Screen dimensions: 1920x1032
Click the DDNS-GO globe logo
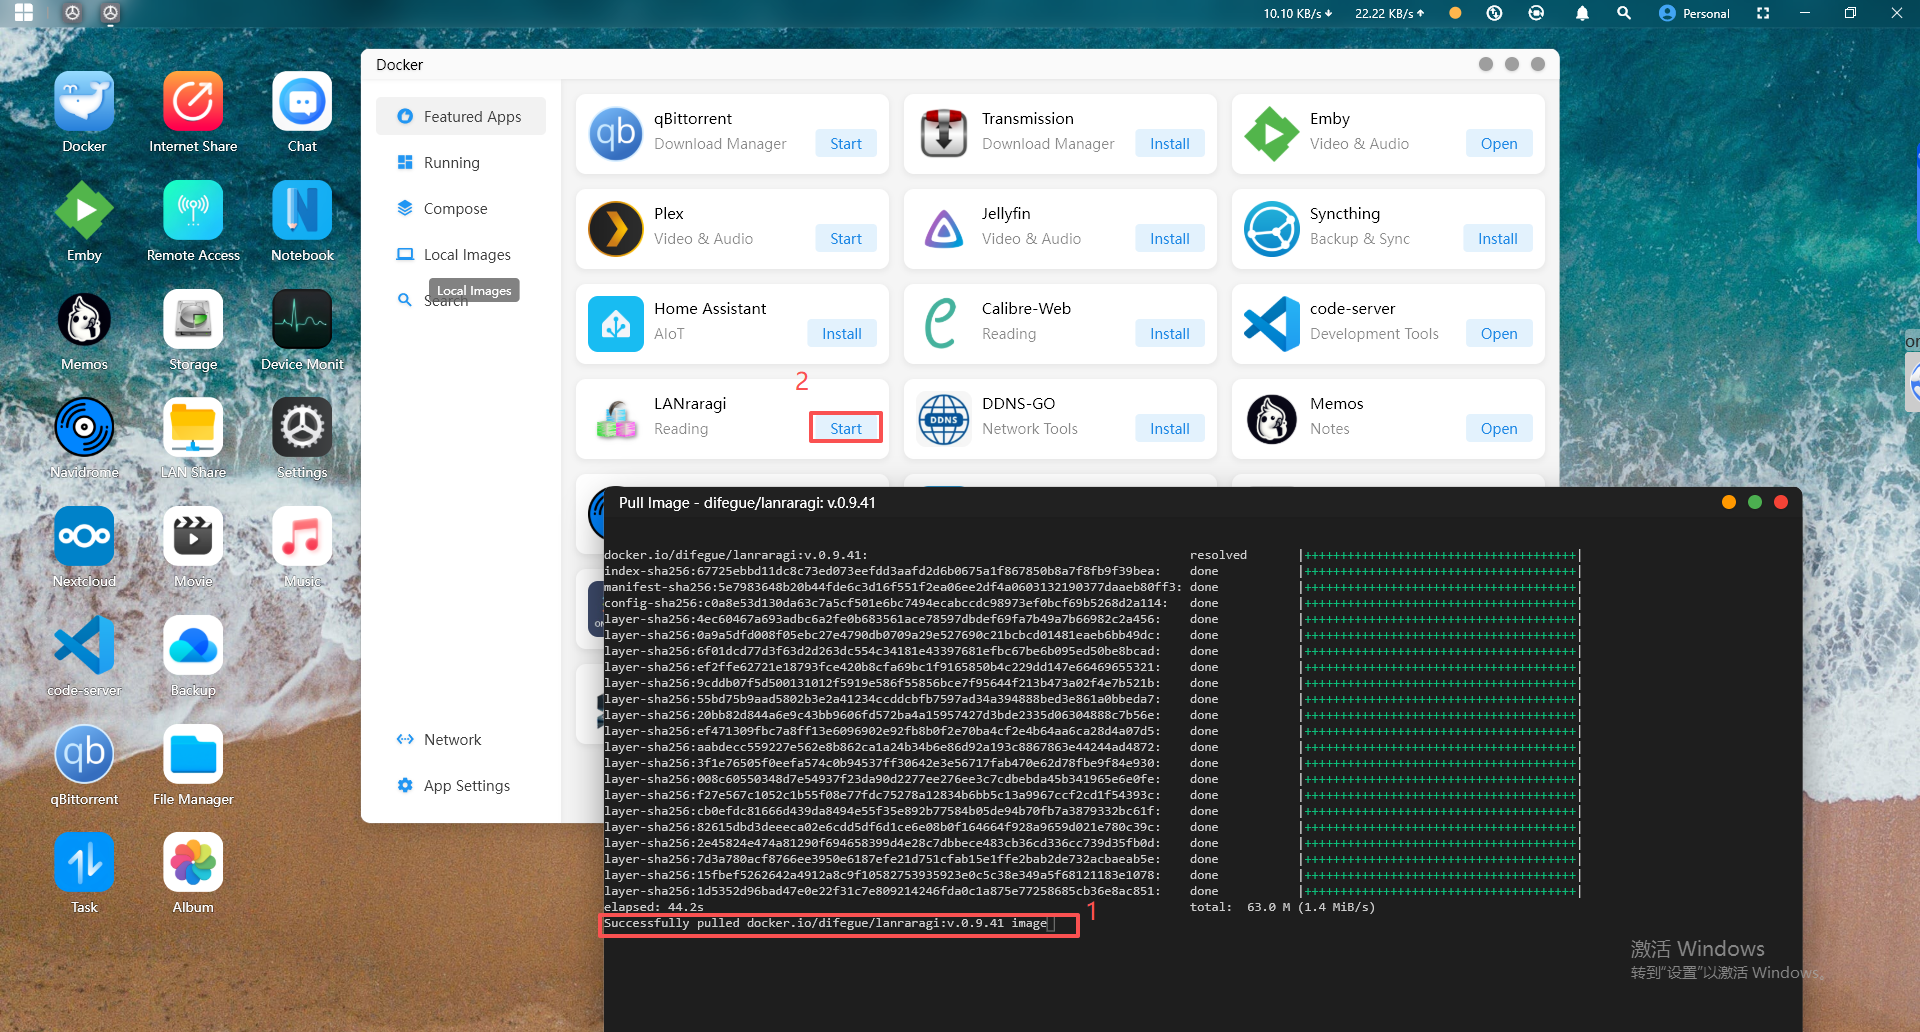(944, 419)
